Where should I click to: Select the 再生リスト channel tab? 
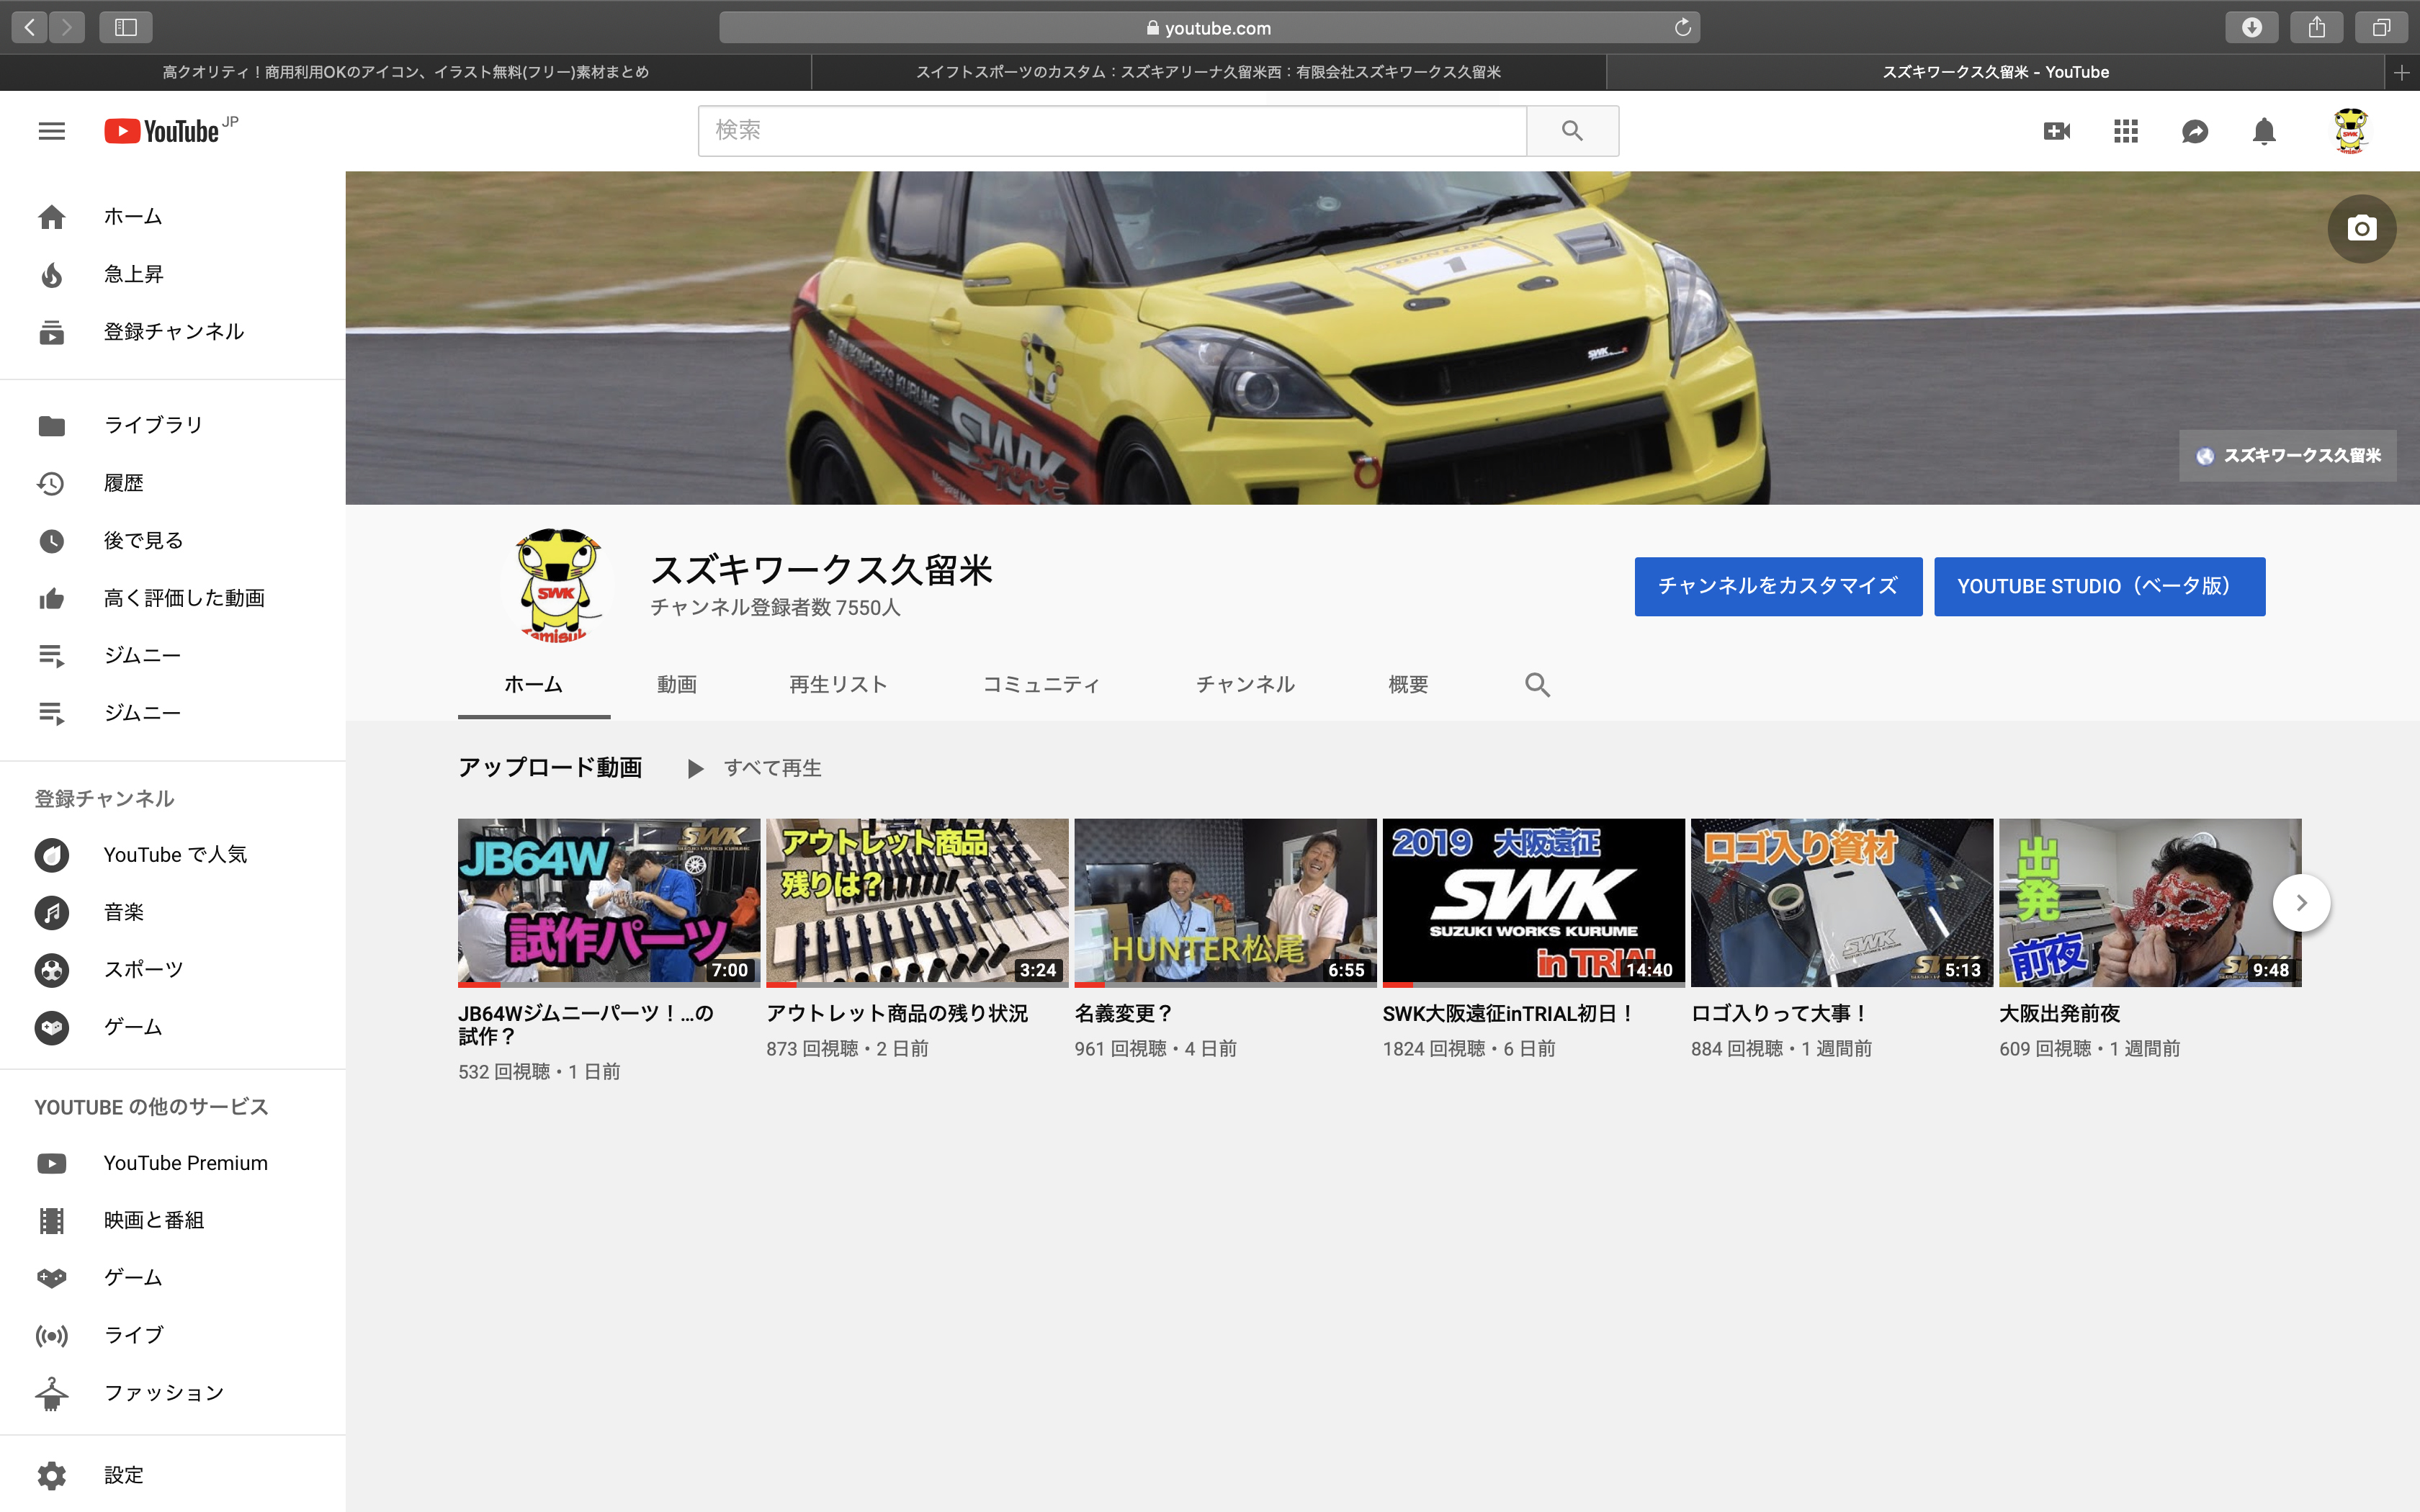click(x=838, y=685)
